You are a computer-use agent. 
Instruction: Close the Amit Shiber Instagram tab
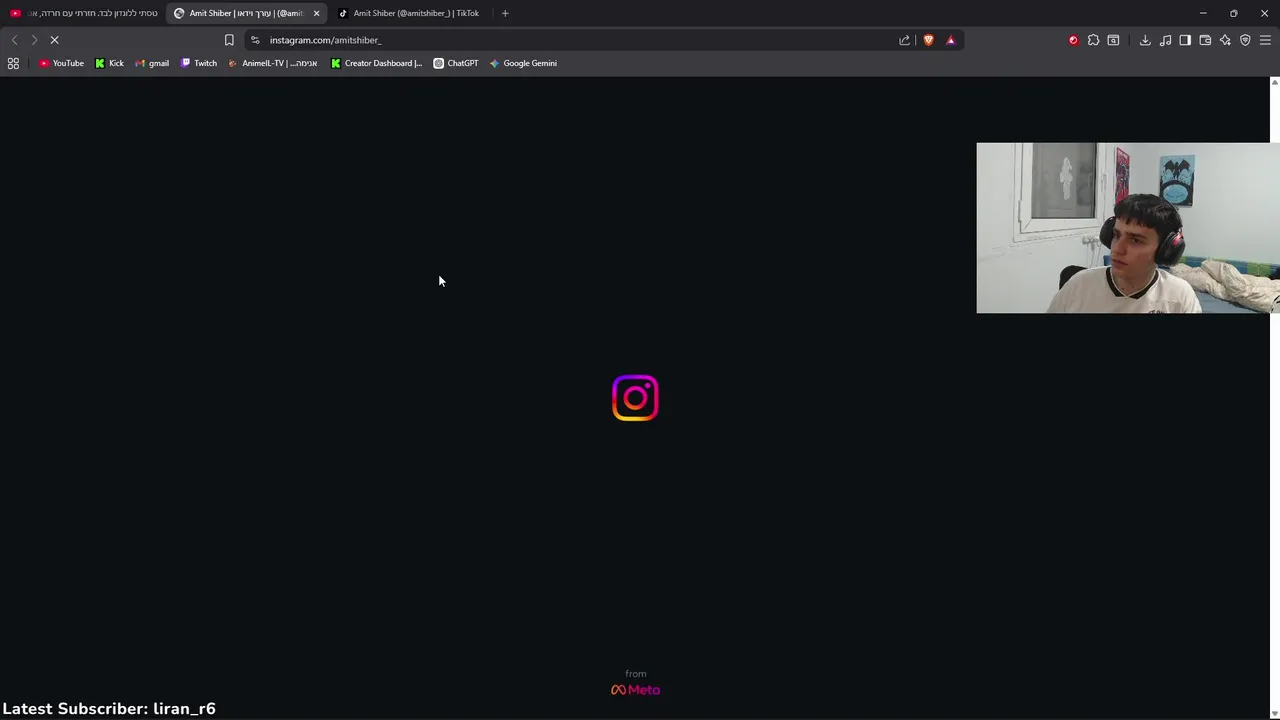tap(316, 13)
